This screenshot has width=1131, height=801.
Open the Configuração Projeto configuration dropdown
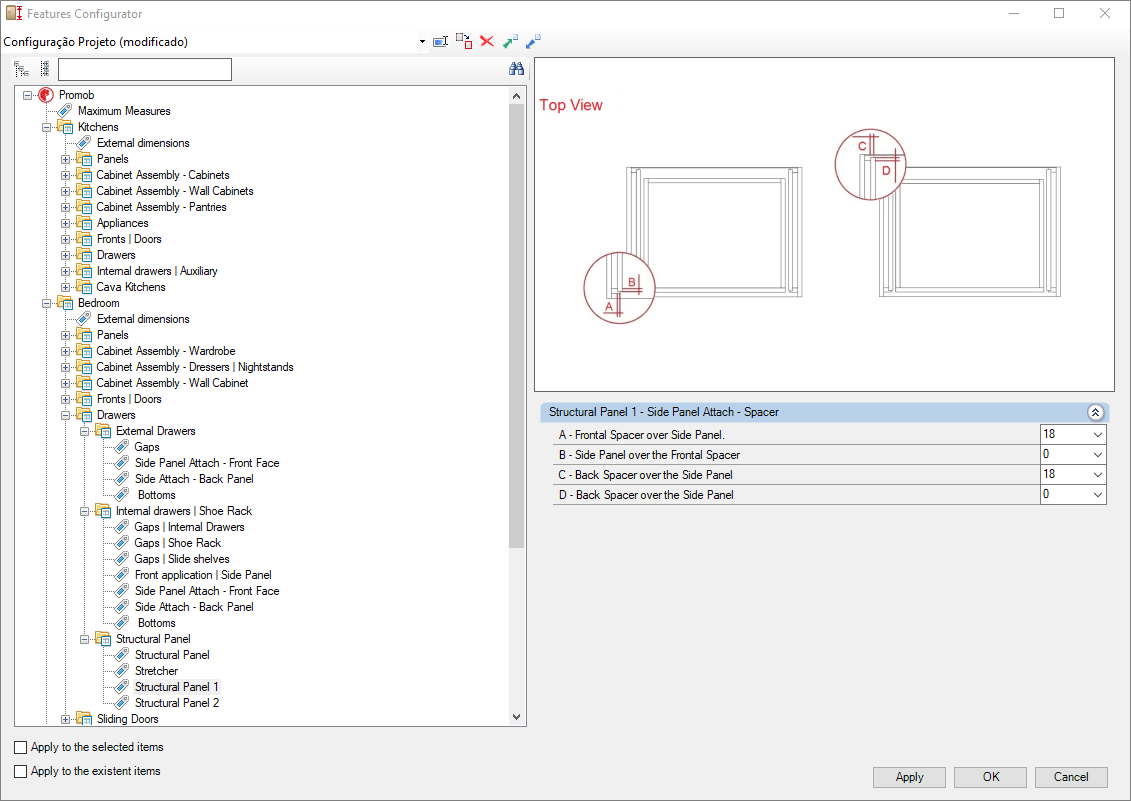coord(422,42)
